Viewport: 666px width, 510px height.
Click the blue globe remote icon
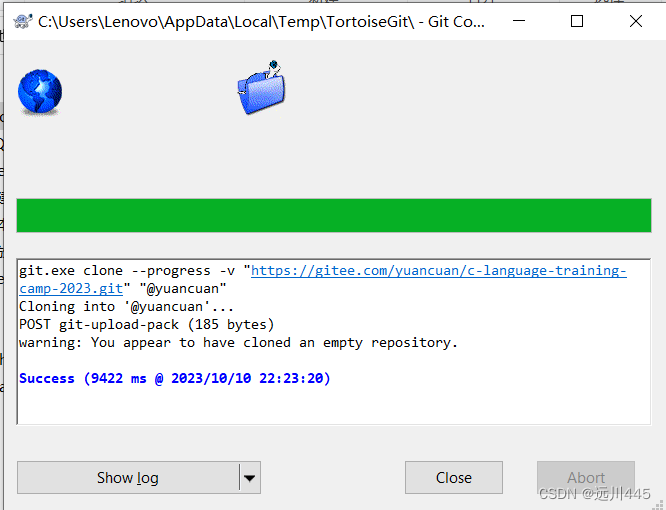pos(40,92)
